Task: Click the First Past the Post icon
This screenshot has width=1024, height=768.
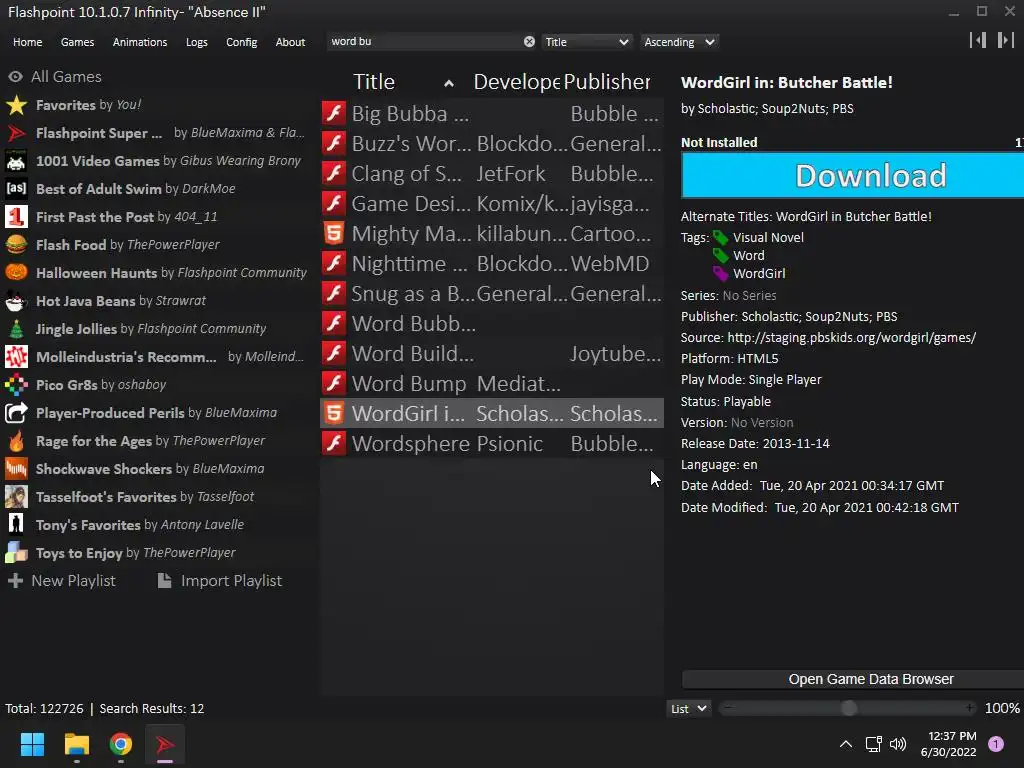Action: point(16,217)
